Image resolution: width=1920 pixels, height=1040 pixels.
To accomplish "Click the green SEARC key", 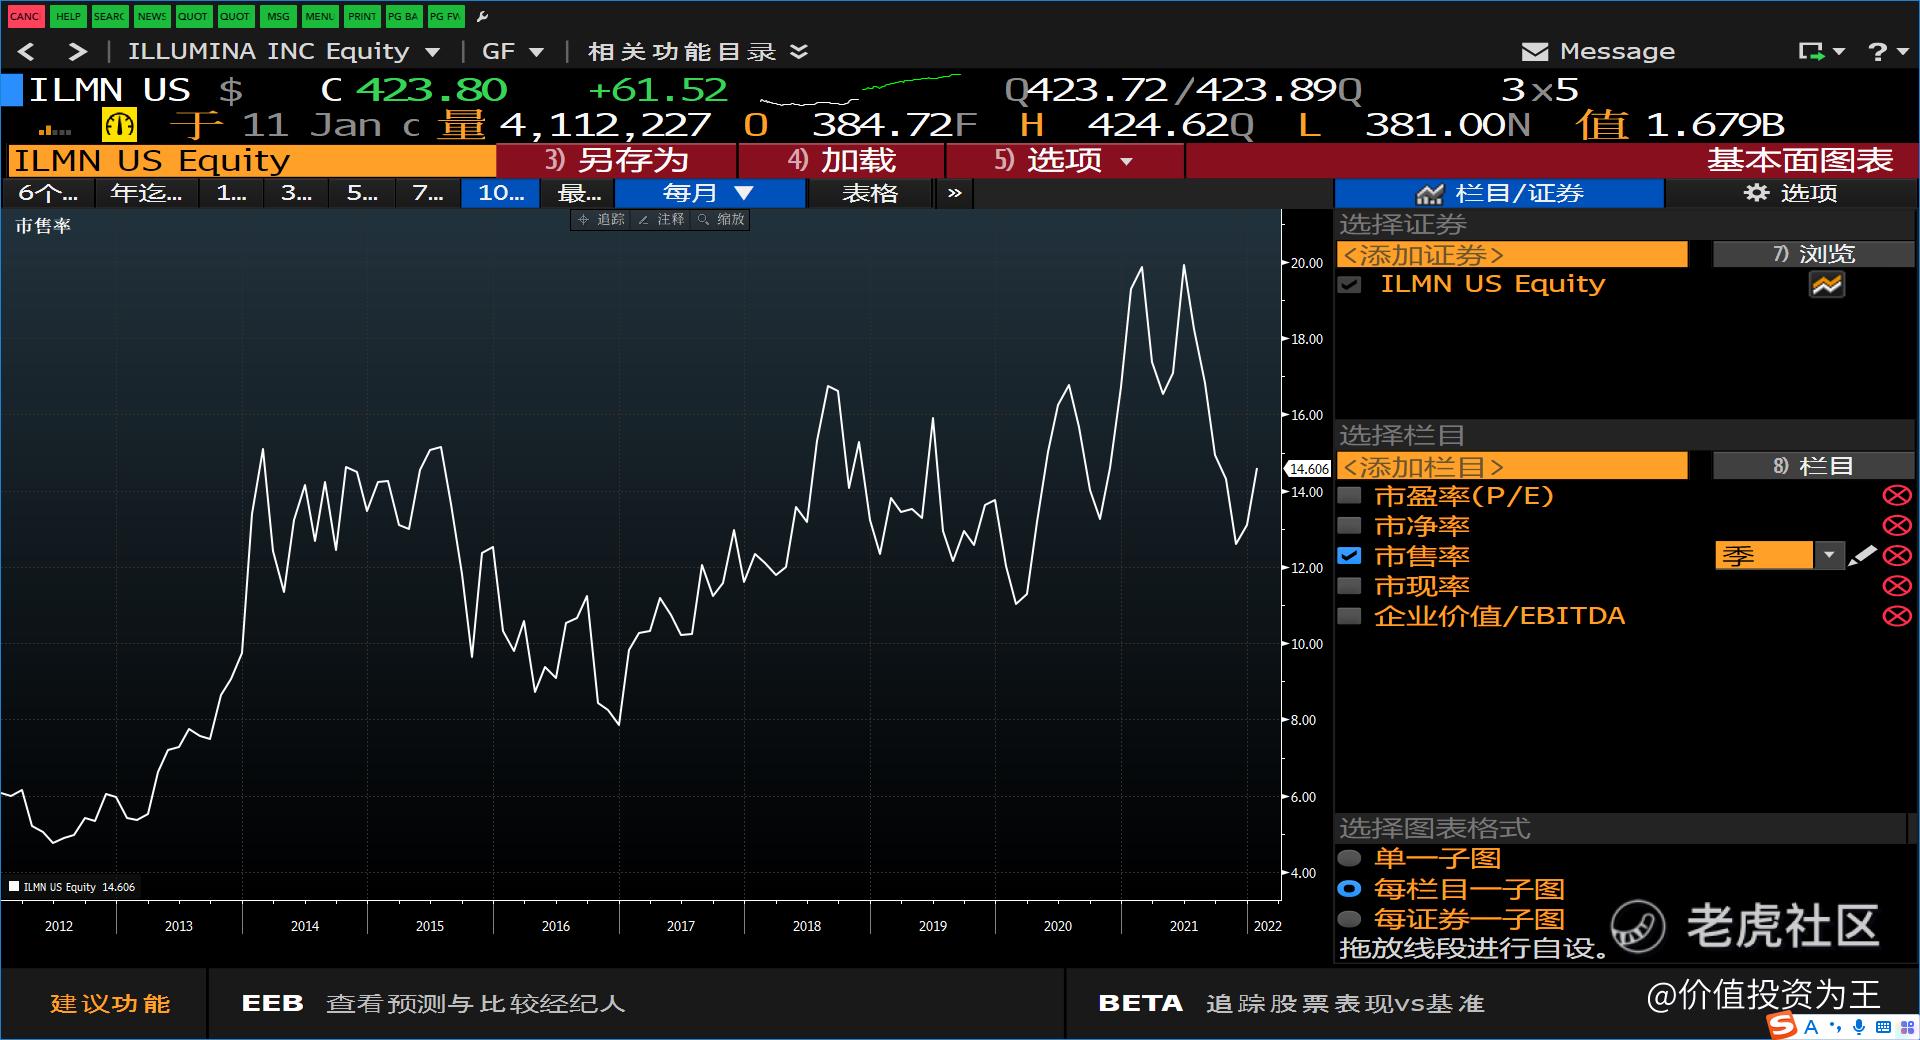I will click(x=109, y=16).
